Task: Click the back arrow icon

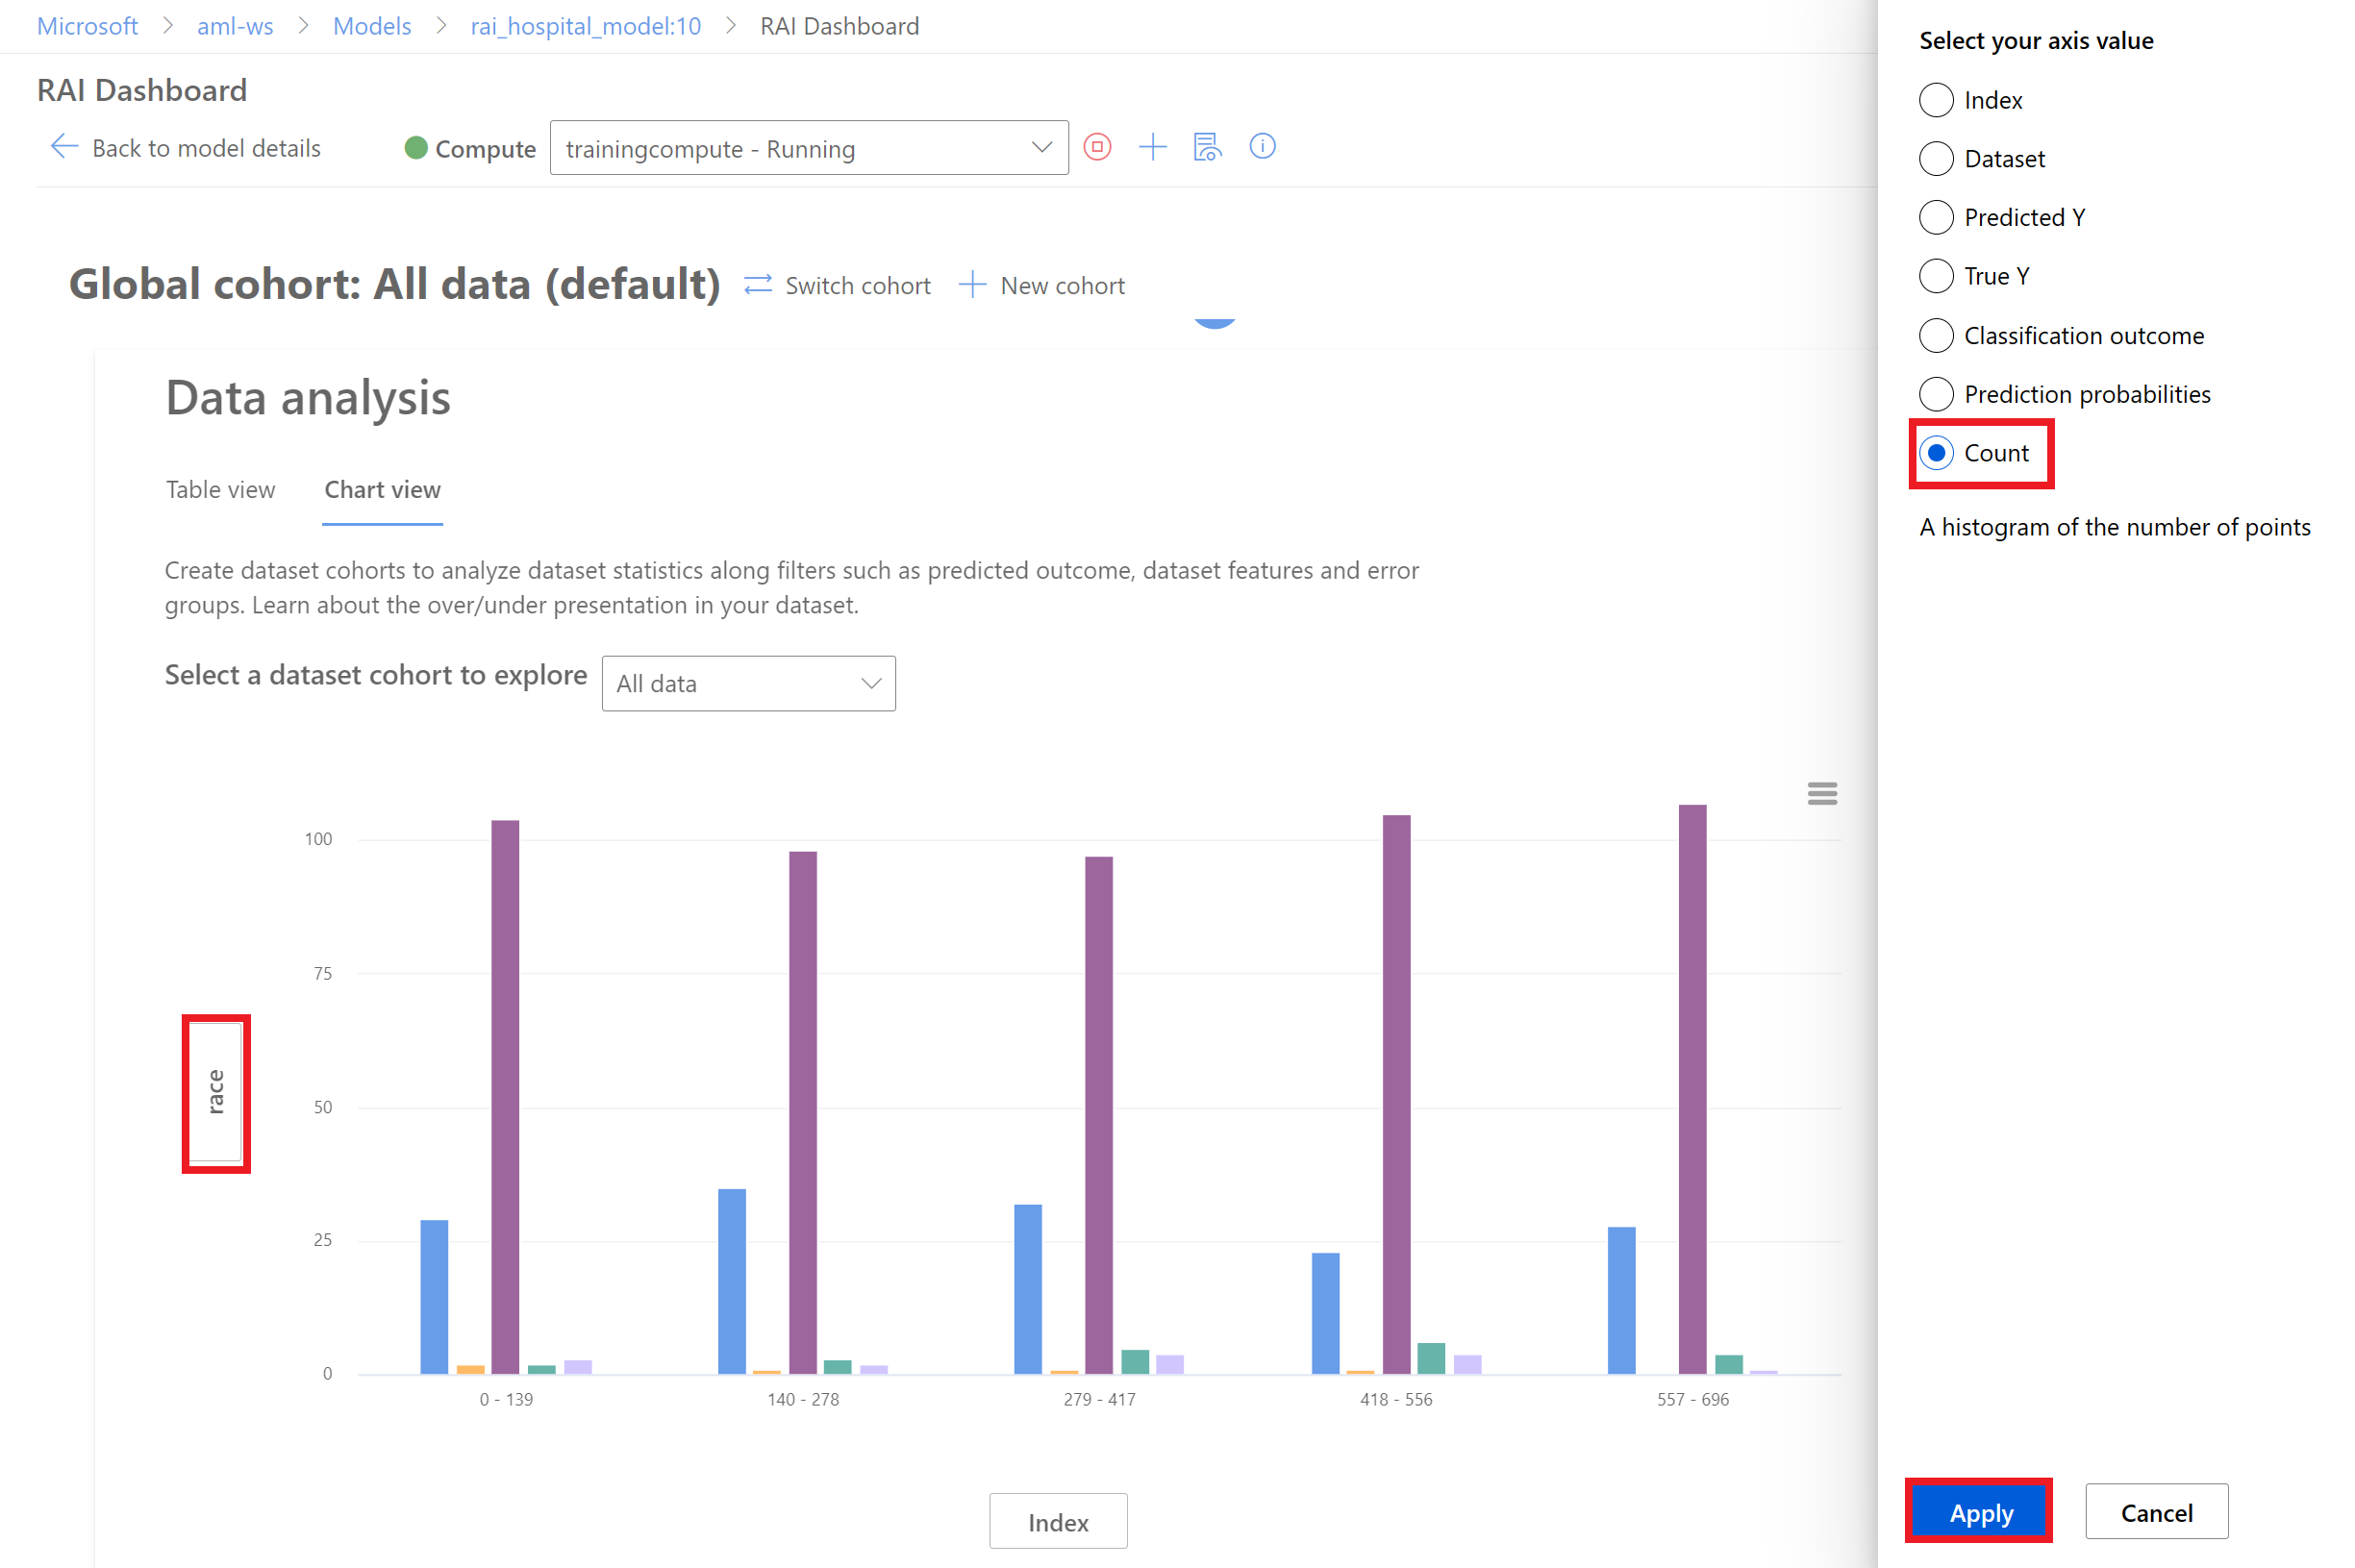Action: coord(64,147)
